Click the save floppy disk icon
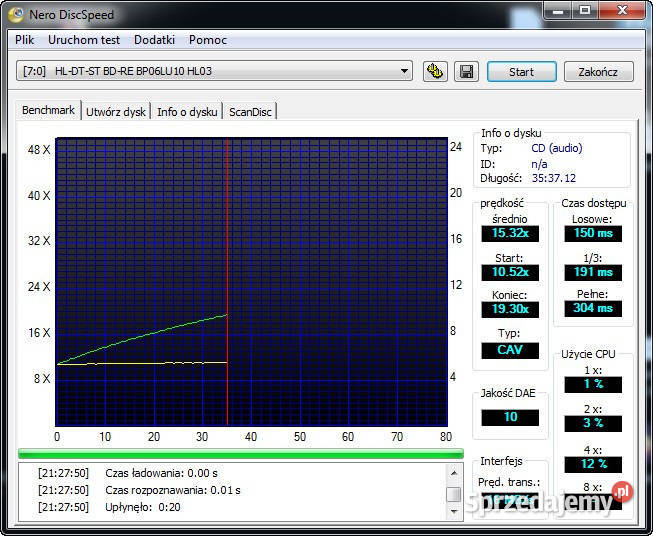The image size is (653, 536). click(465, 71)
